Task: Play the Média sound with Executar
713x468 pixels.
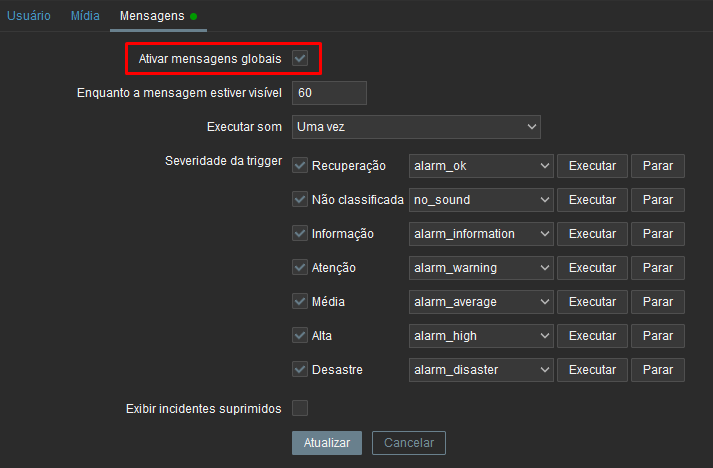Action: (x=592, y=302)
